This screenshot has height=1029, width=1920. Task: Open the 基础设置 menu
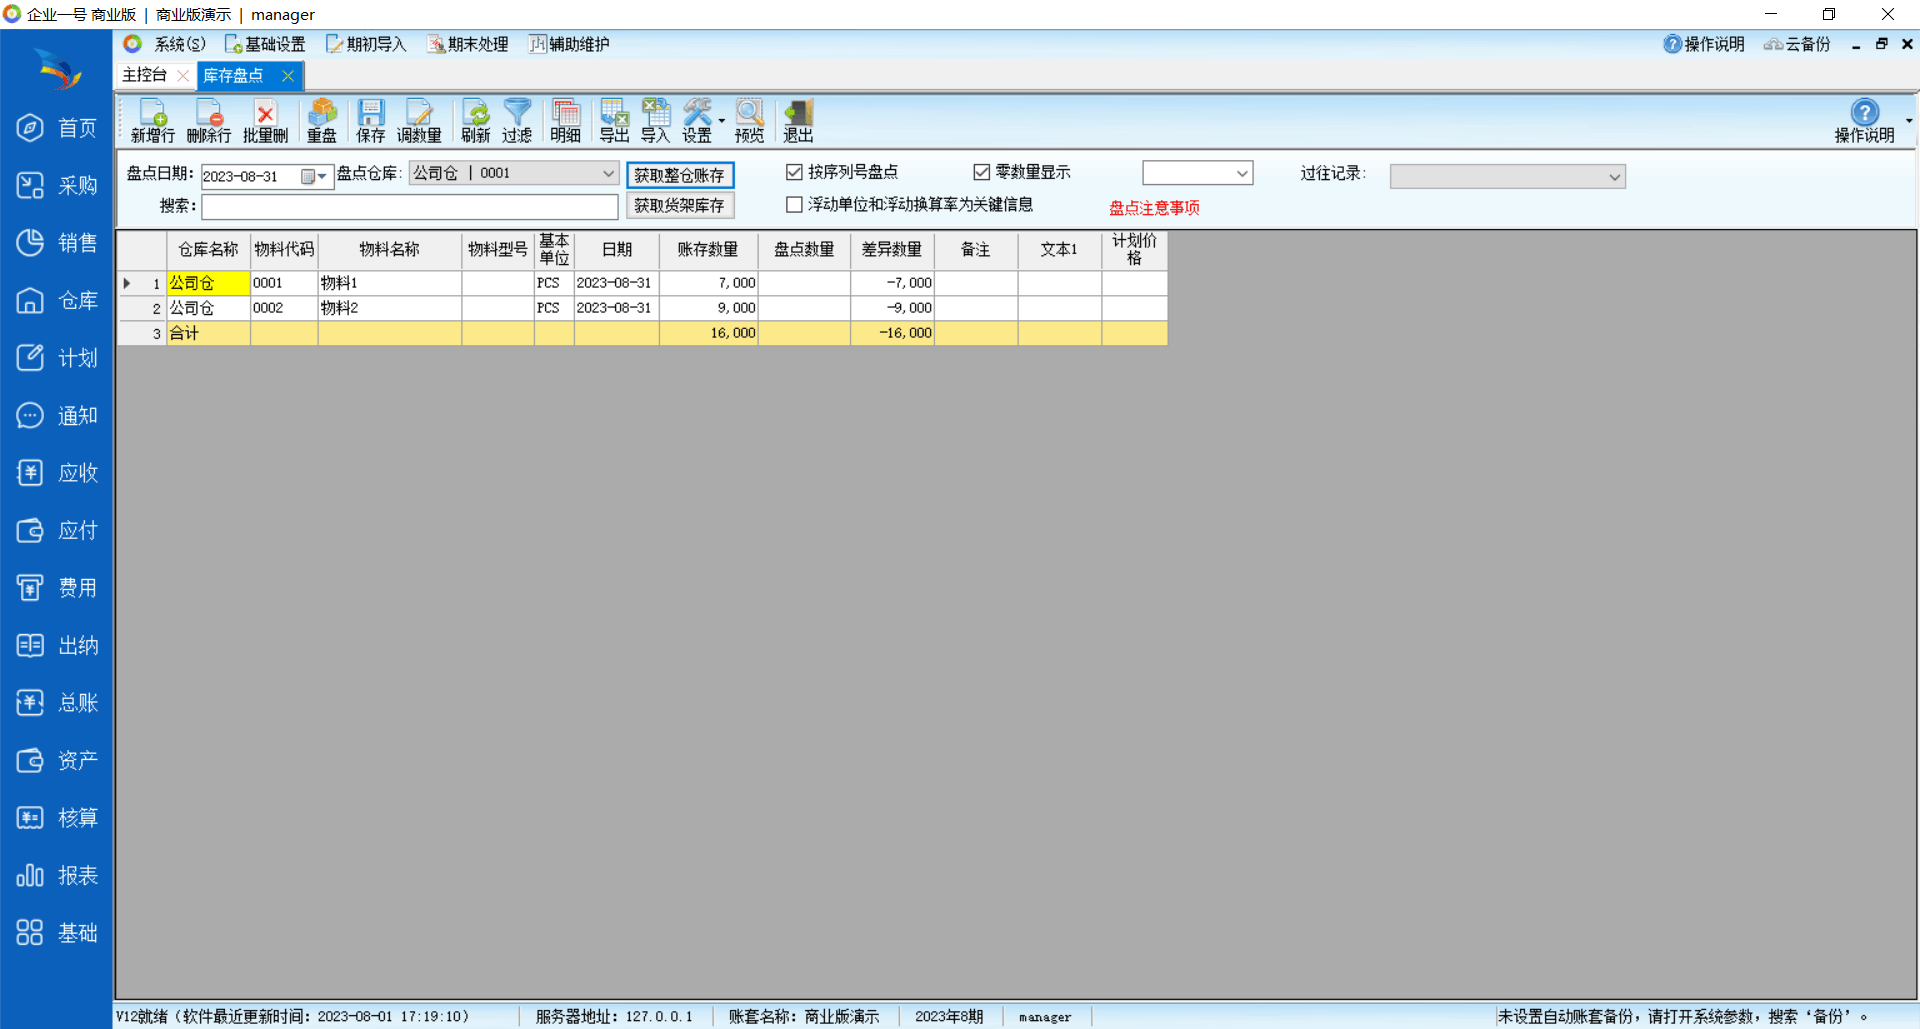(266, 44)
